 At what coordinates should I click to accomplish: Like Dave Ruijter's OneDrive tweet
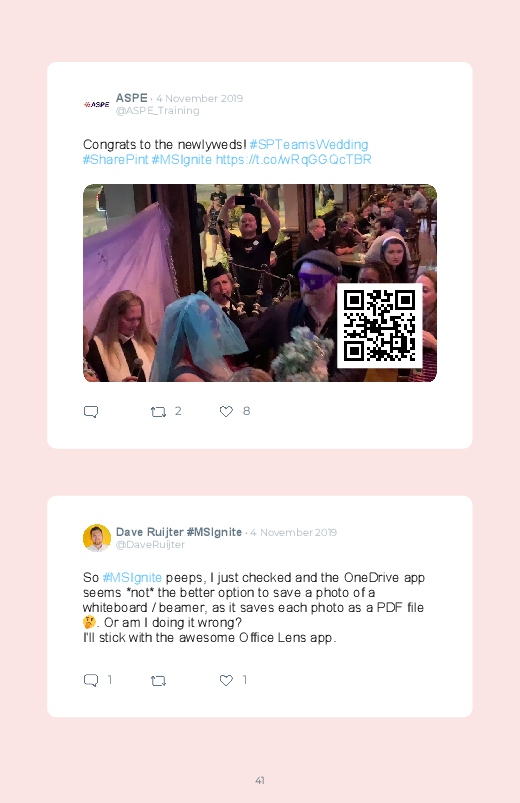226,680
